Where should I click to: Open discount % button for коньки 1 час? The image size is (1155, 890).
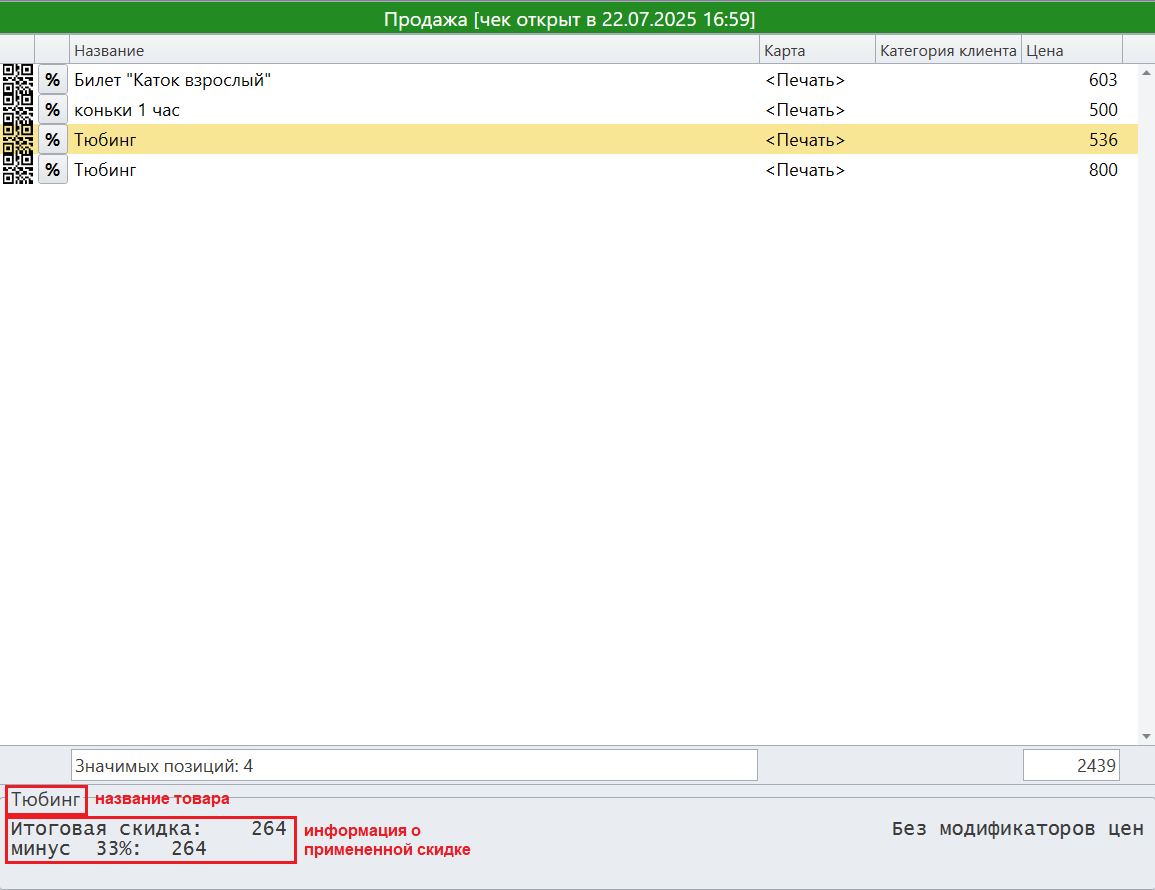point(52,110)
